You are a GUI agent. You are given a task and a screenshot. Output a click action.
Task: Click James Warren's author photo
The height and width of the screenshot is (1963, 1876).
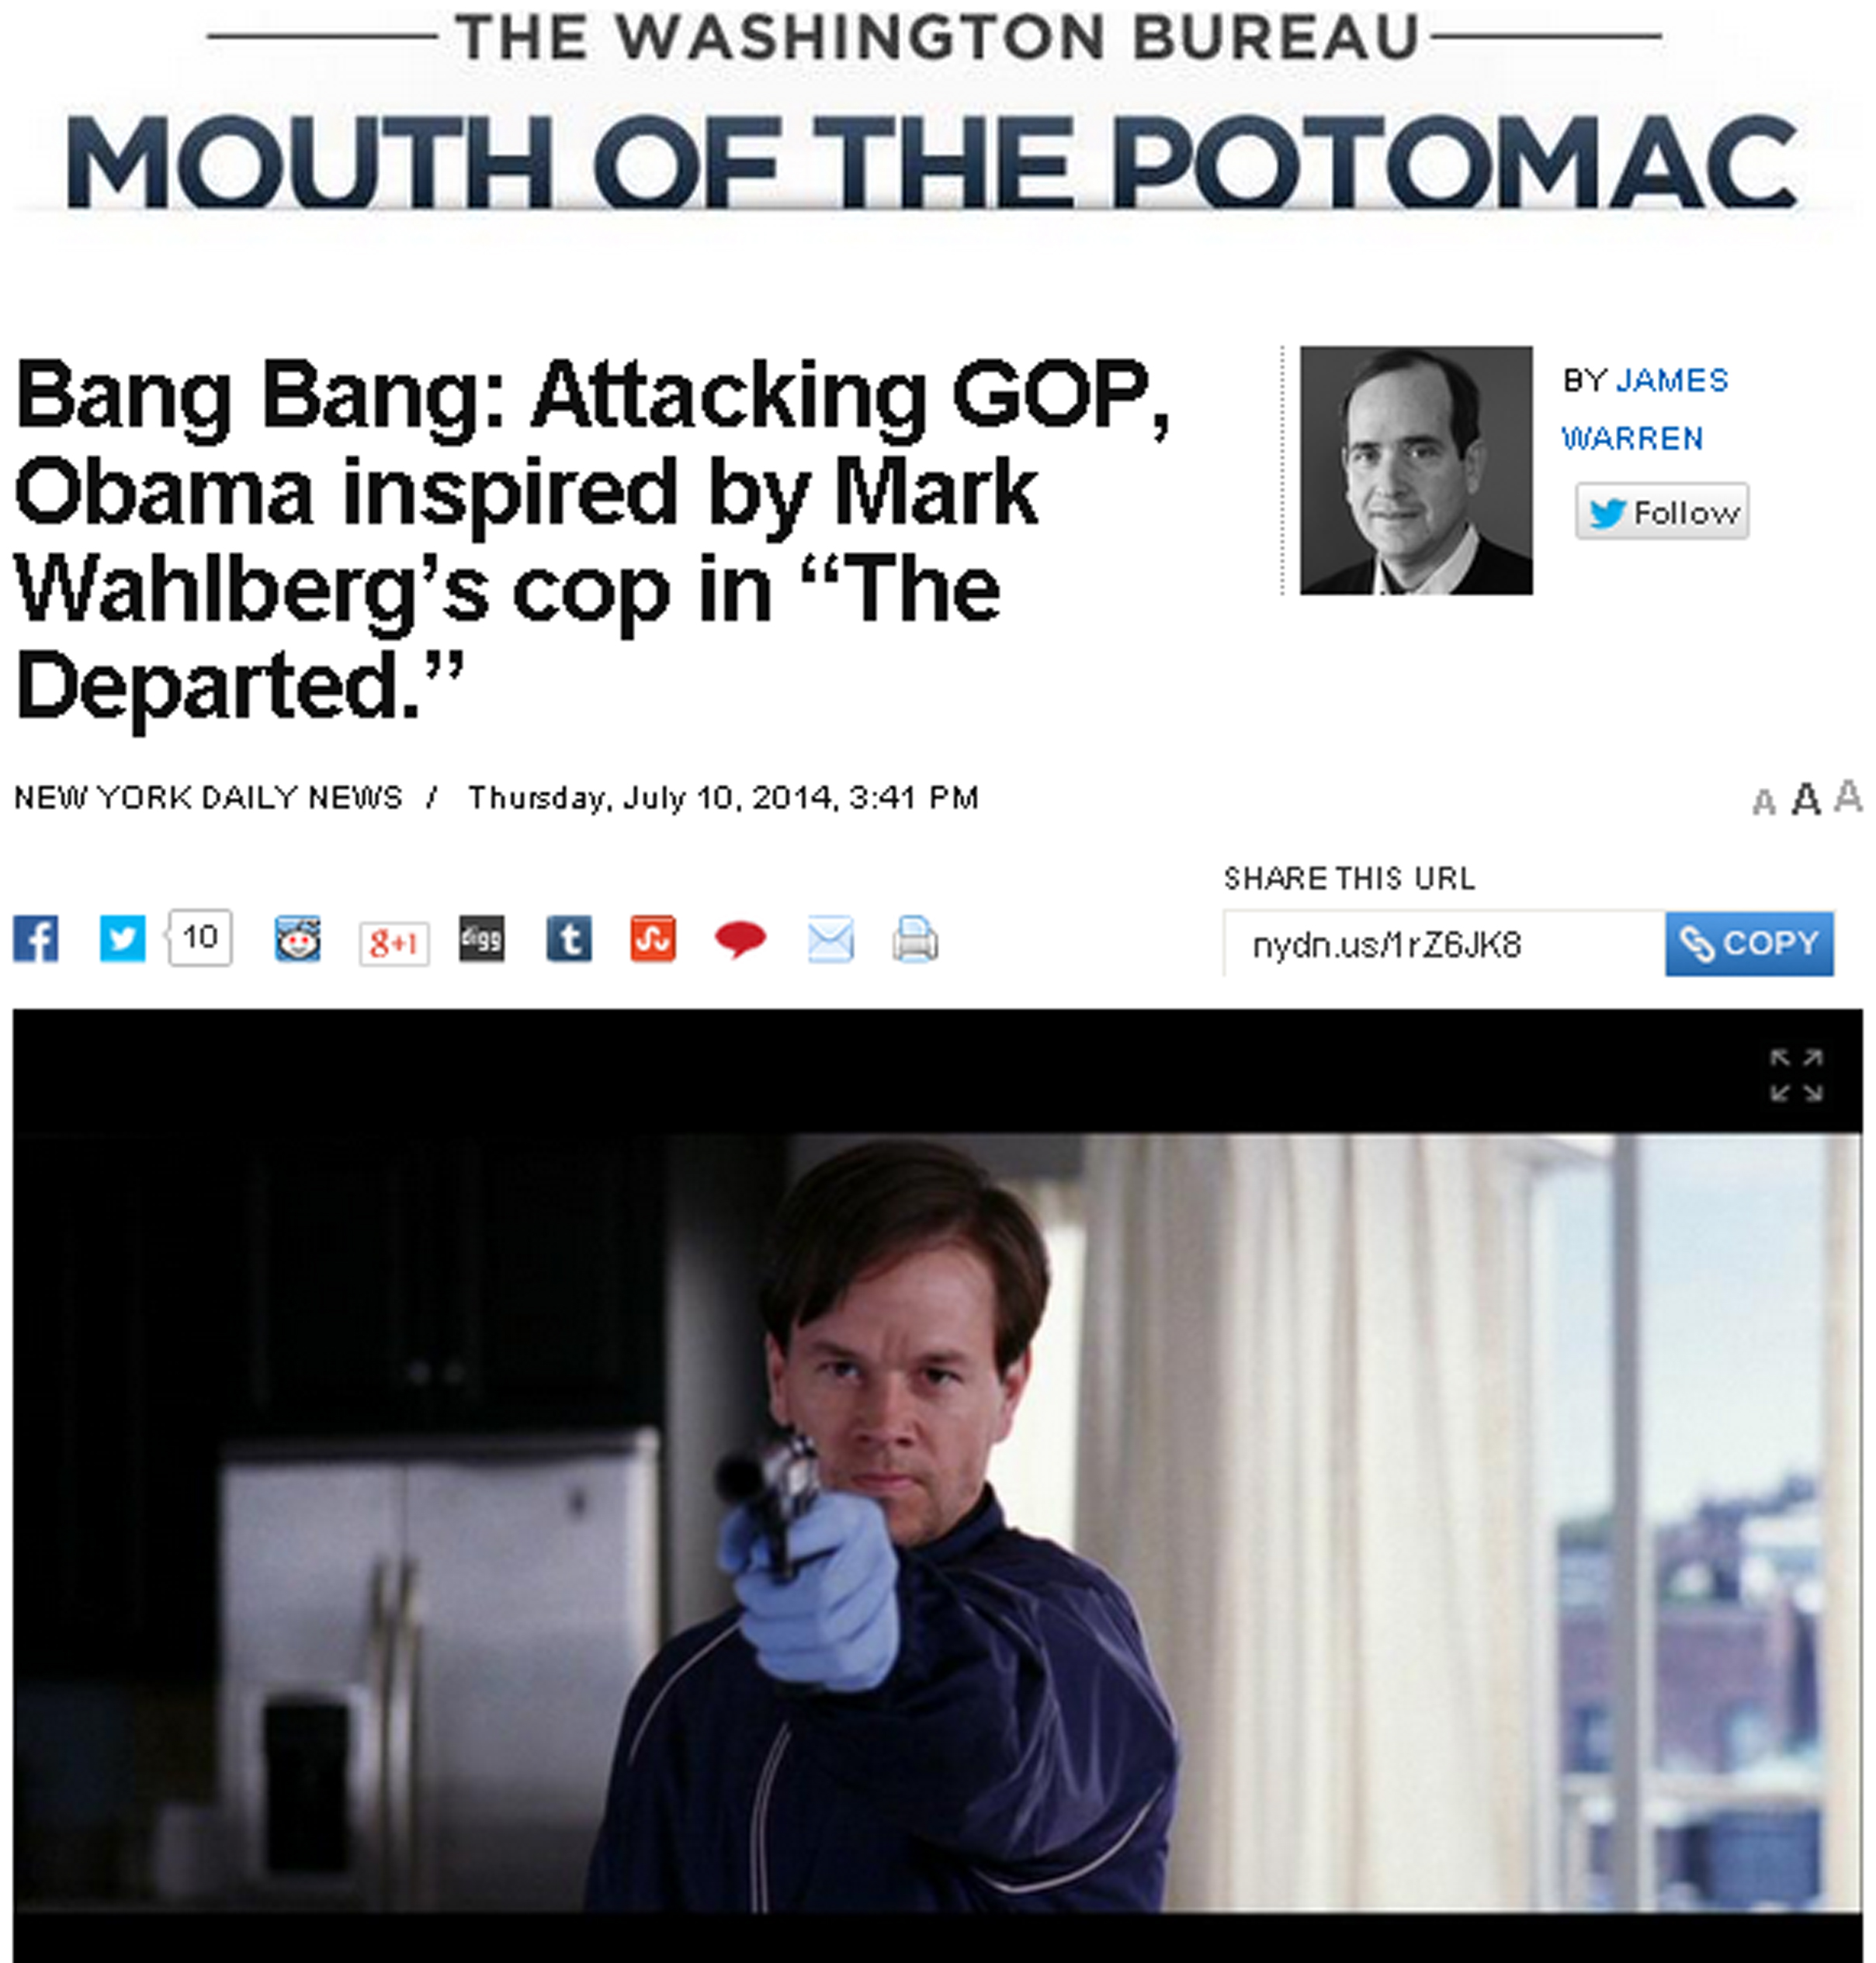coord(1415,470)
